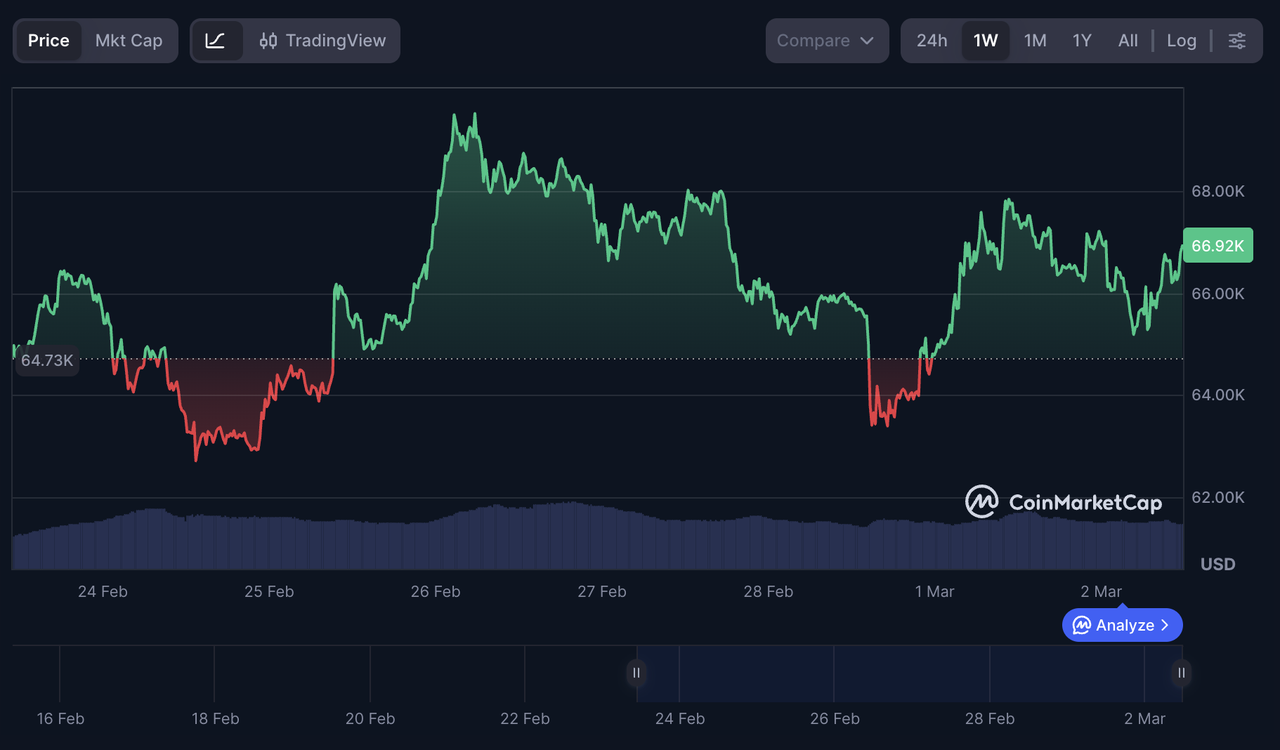Click right pause handle of range selector
1280x750 pixels.
(1181, 673)
